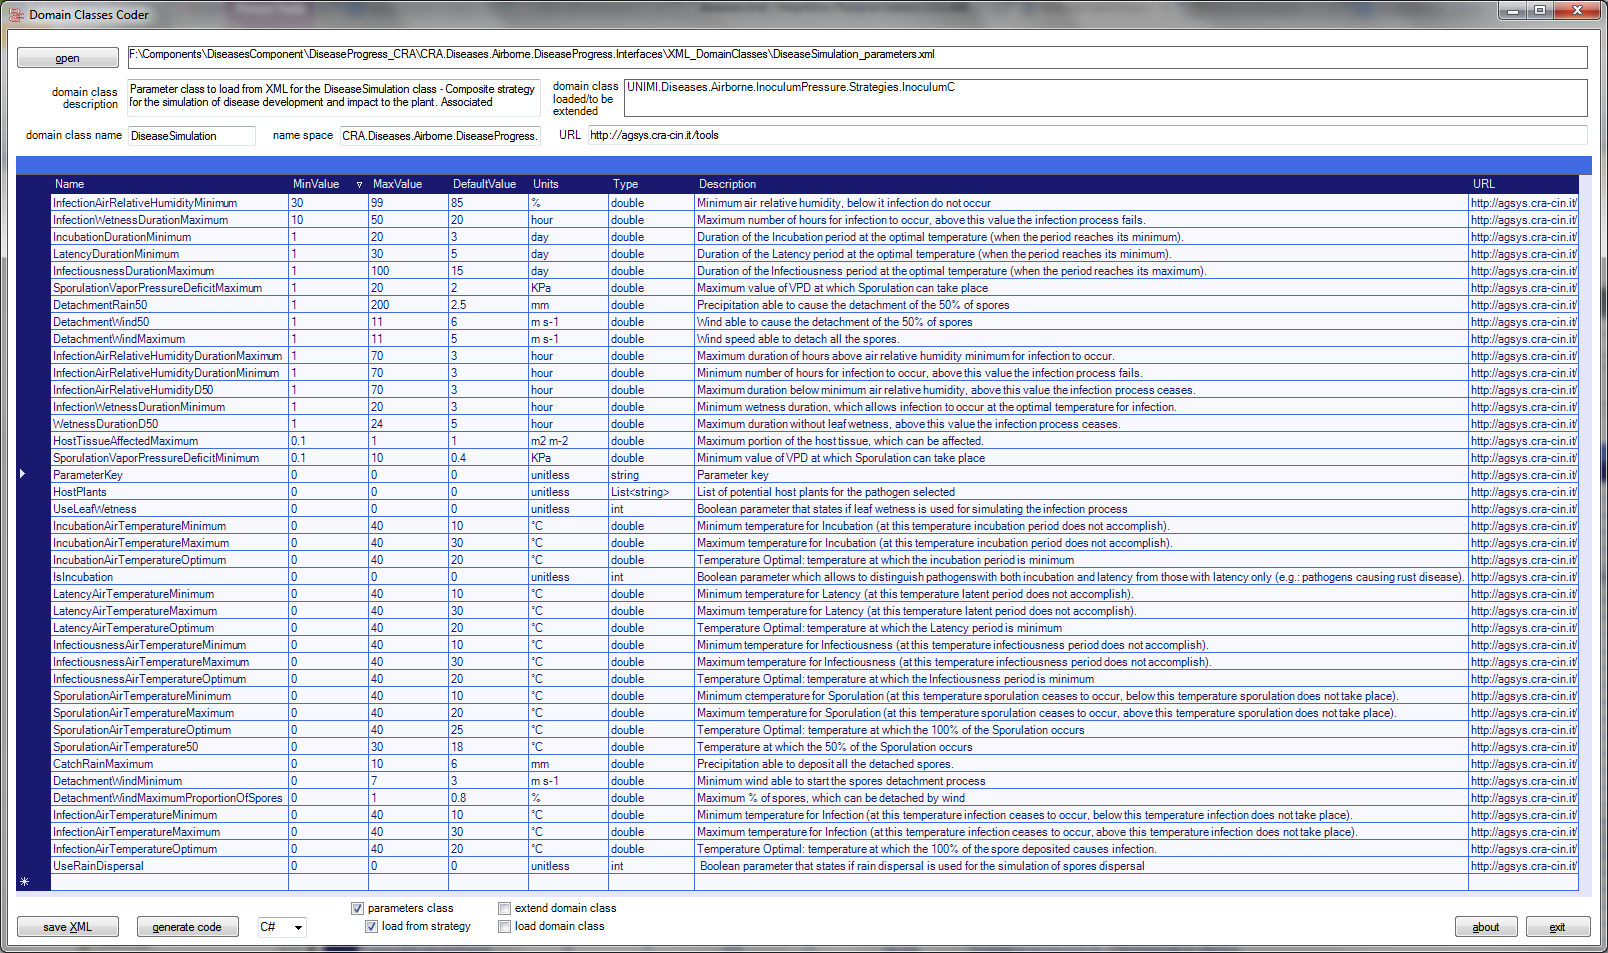
Task: Click the DetachmentWindMinimum name cell
Action: tap(169, 781)
